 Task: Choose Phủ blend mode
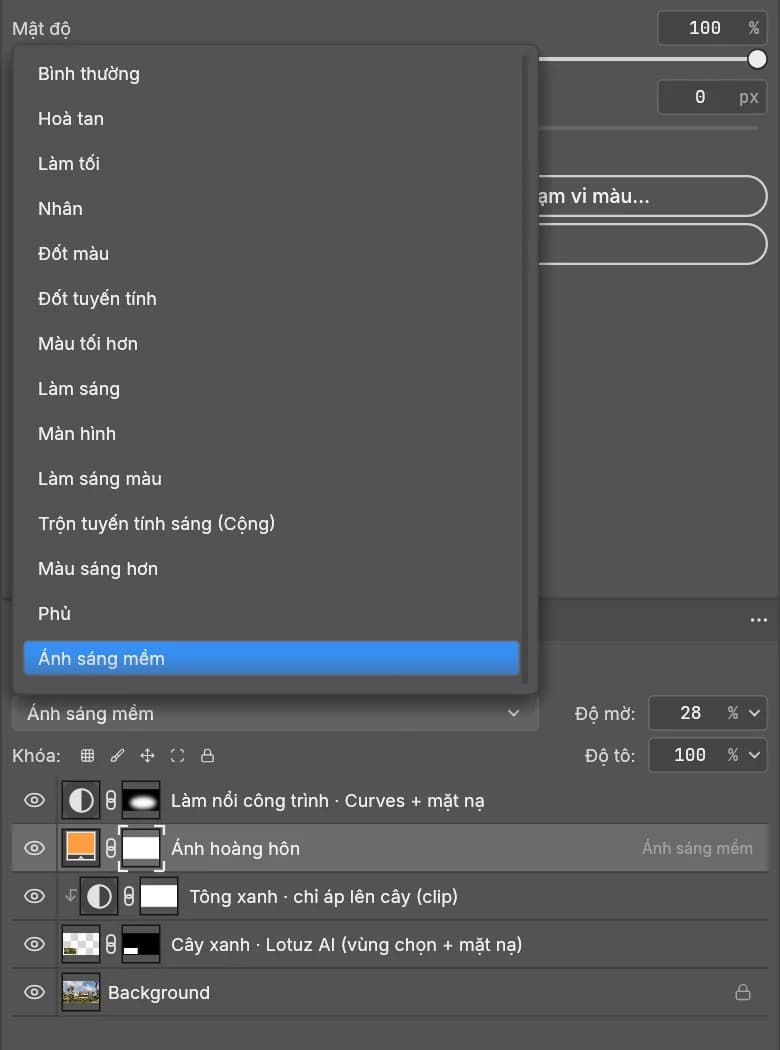[271, 613]
